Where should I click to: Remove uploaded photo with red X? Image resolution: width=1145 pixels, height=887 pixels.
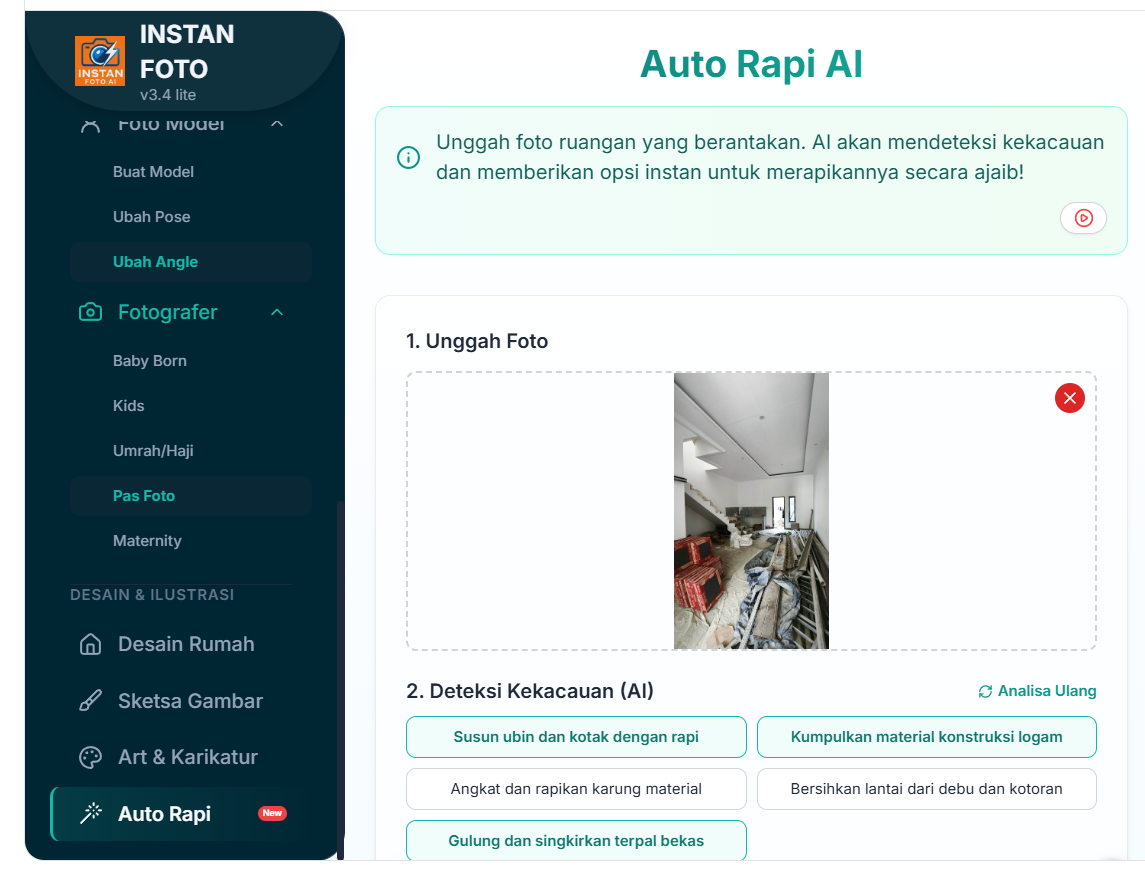pos(1069,398)
